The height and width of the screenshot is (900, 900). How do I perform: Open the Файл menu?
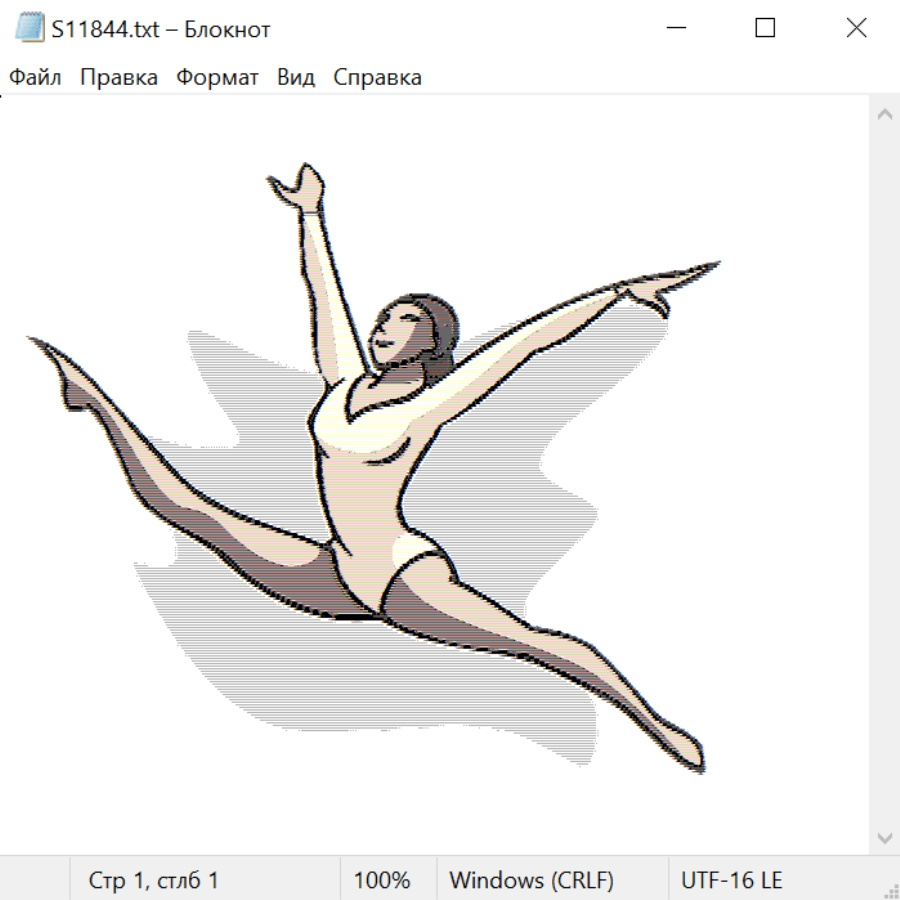point(35,78)
